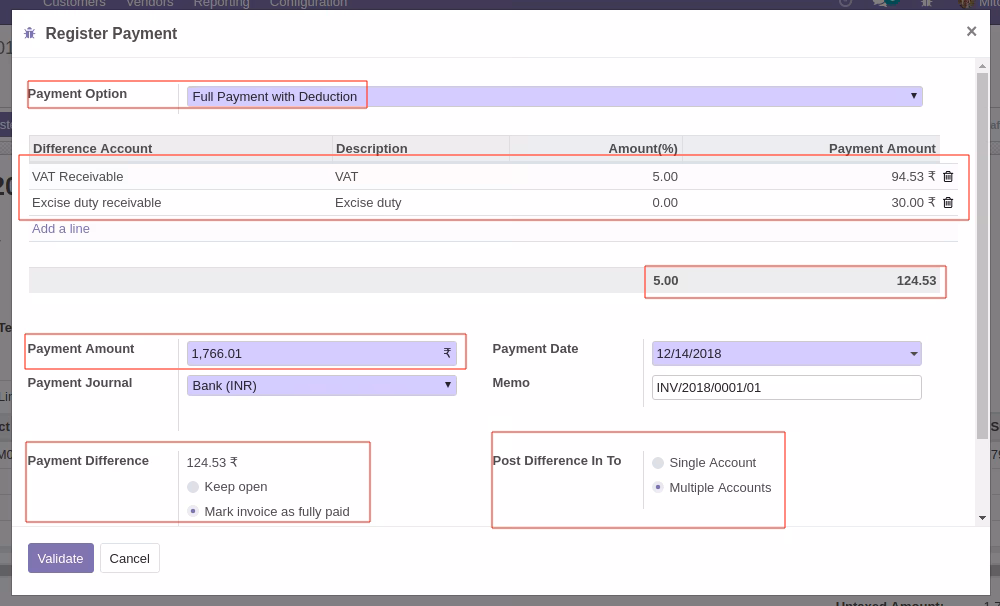The height and width of the screenshot is (606, 1000).
Task: Click the Validate button
Action: (x=61, y=558)
